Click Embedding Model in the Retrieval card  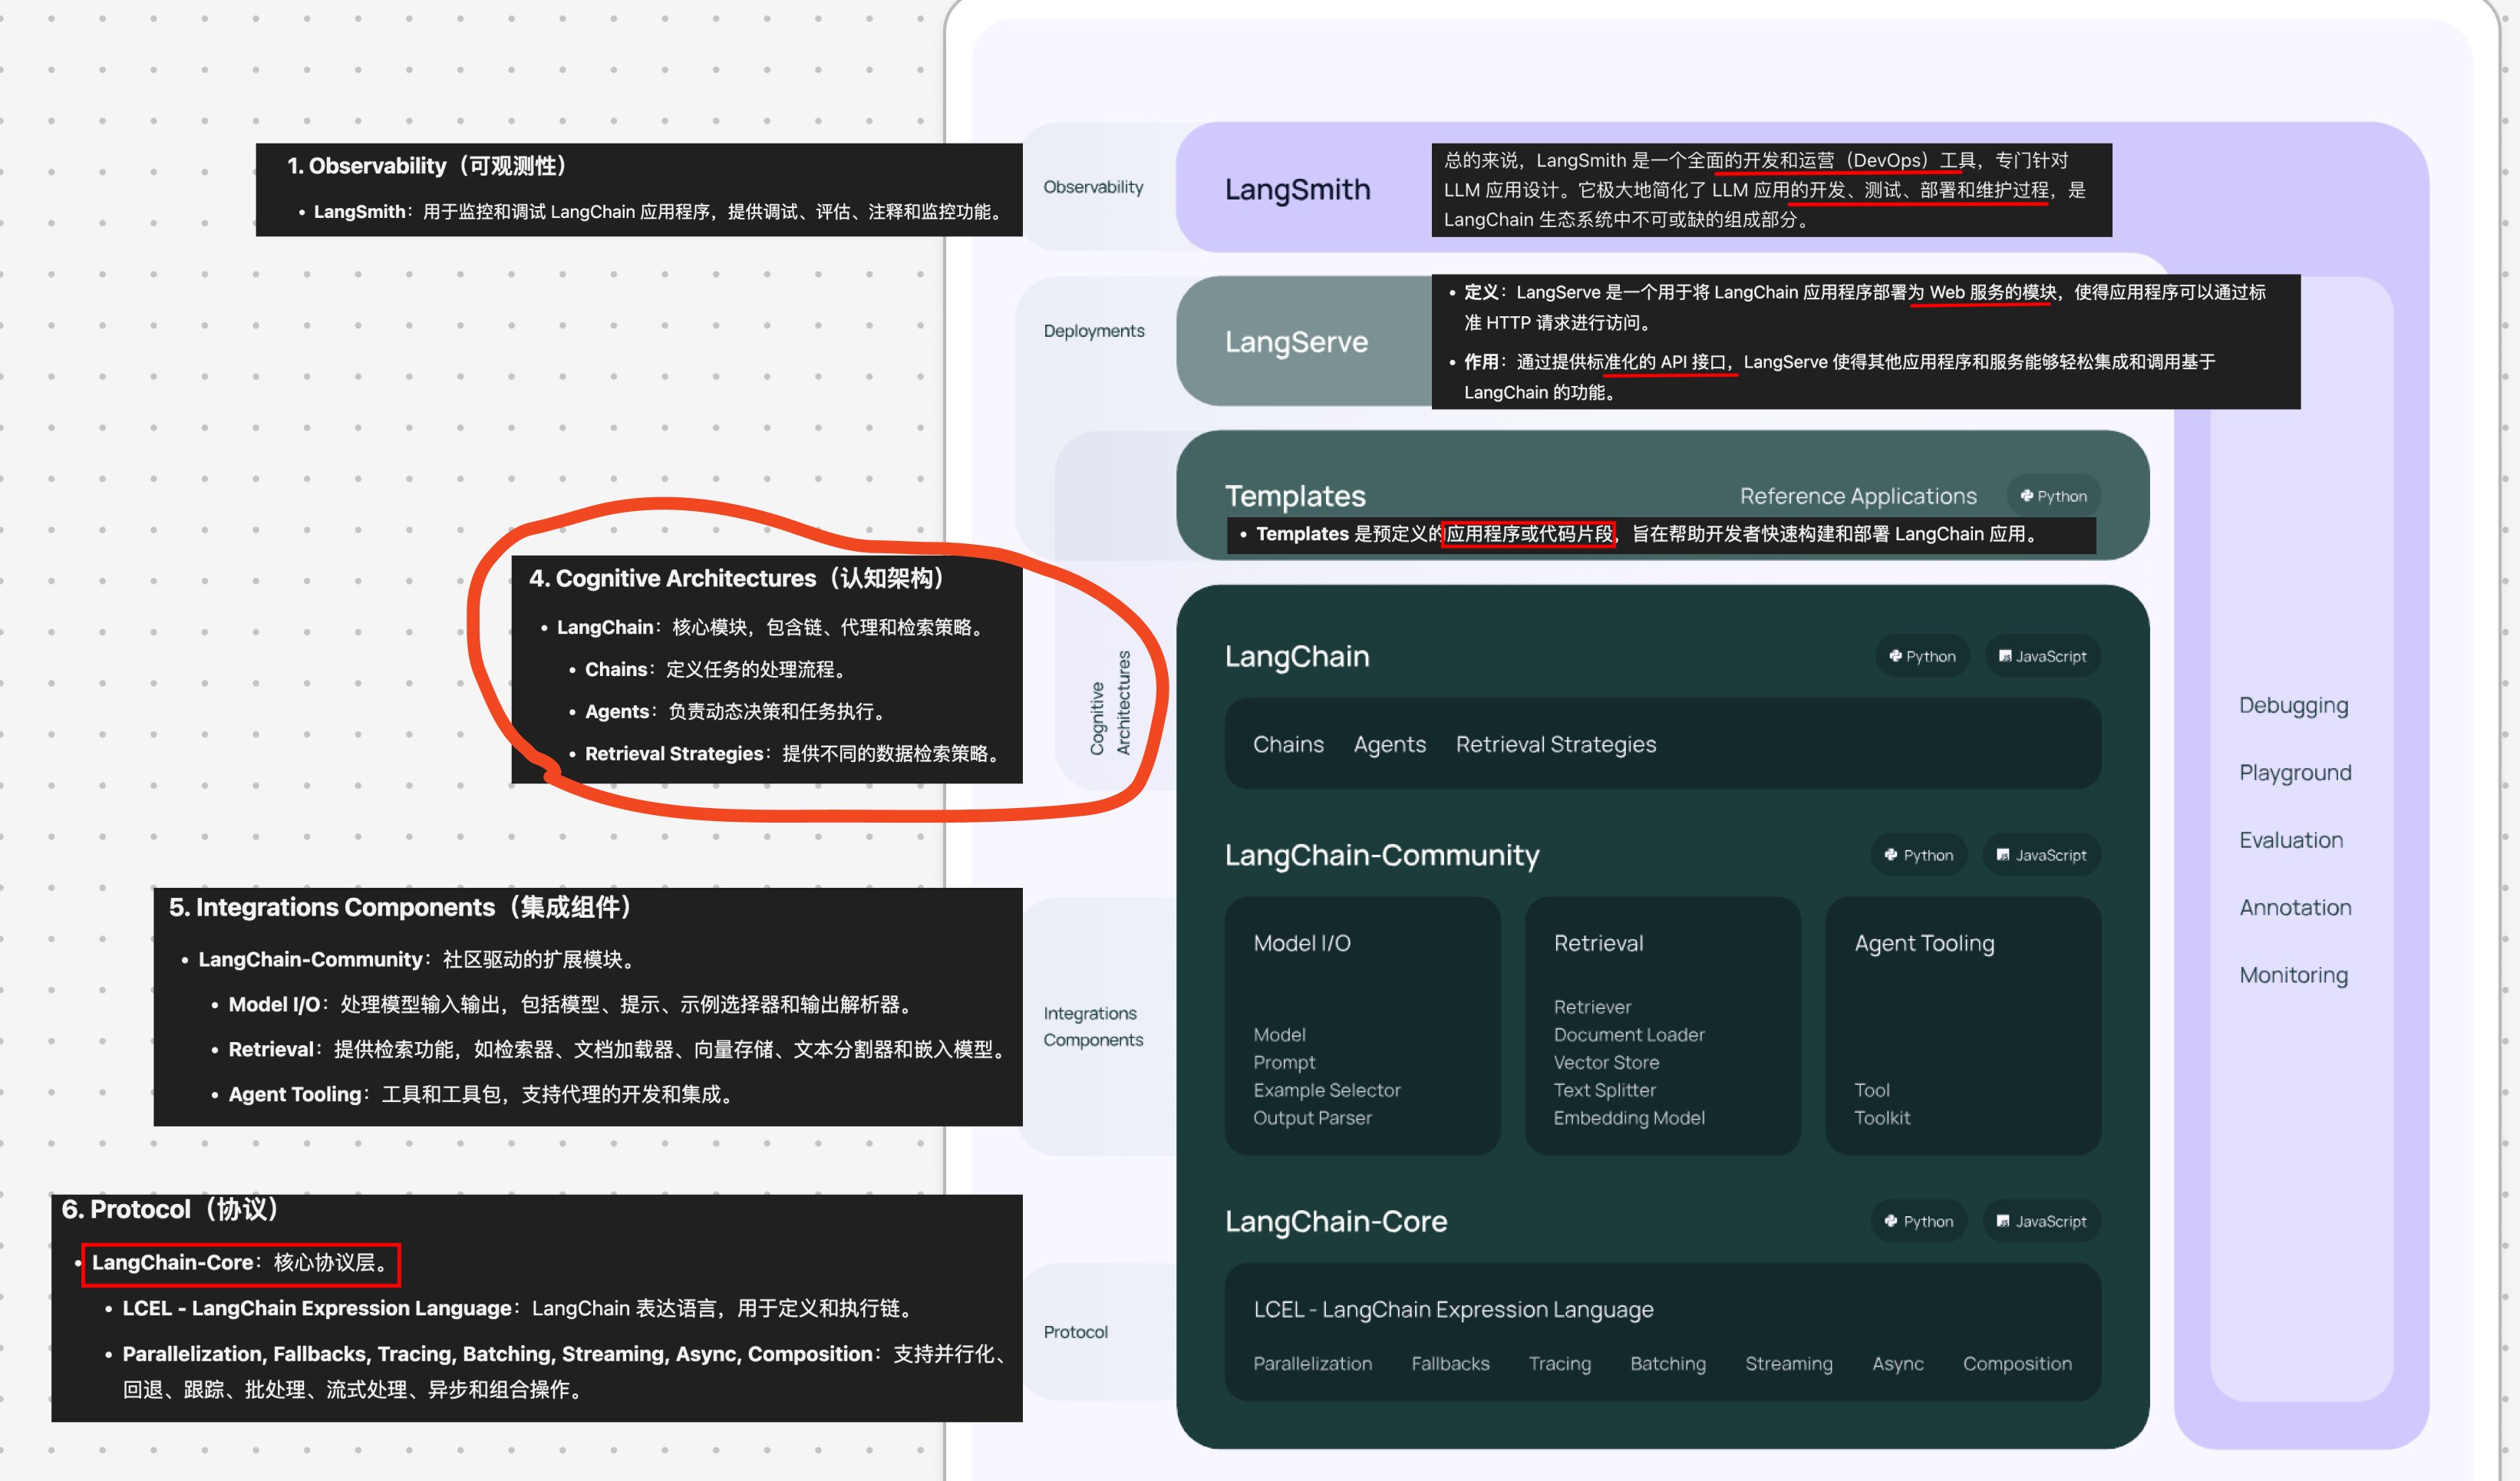pos(1629,1118)
